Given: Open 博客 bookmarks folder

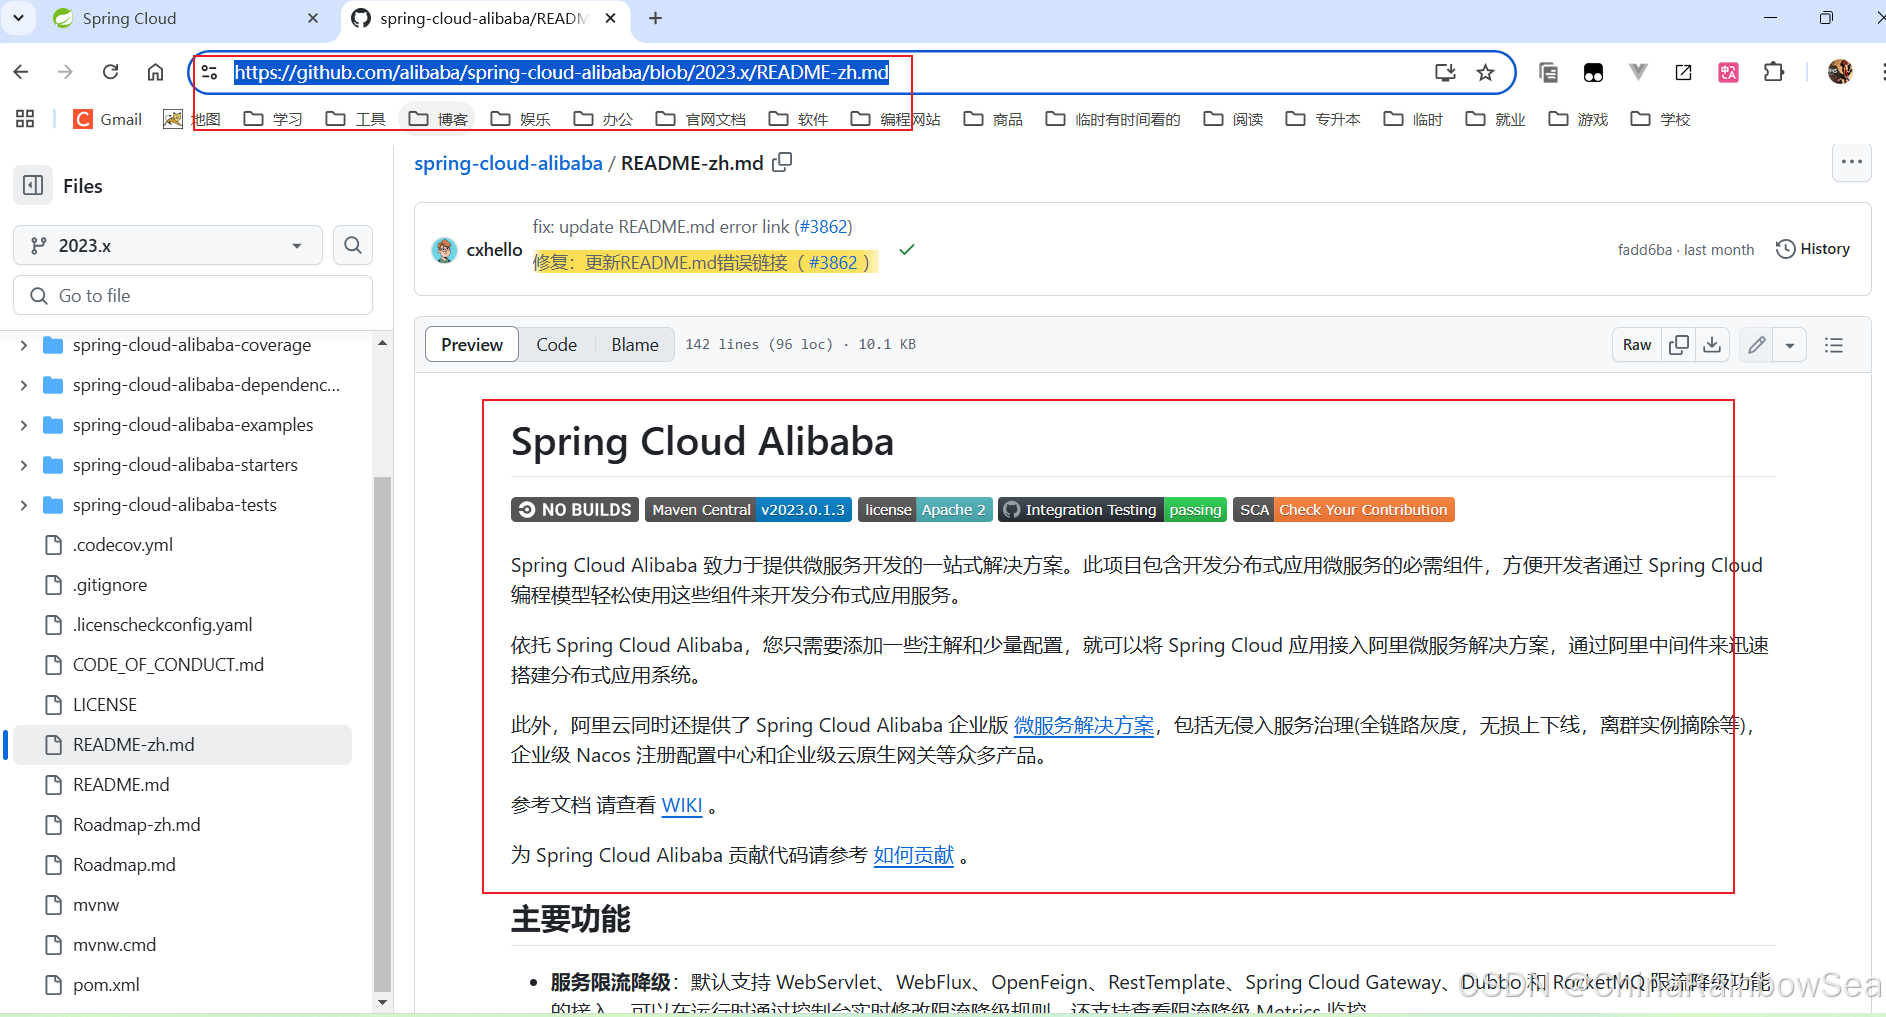Looking at the screenshot, I should [438, 119].
